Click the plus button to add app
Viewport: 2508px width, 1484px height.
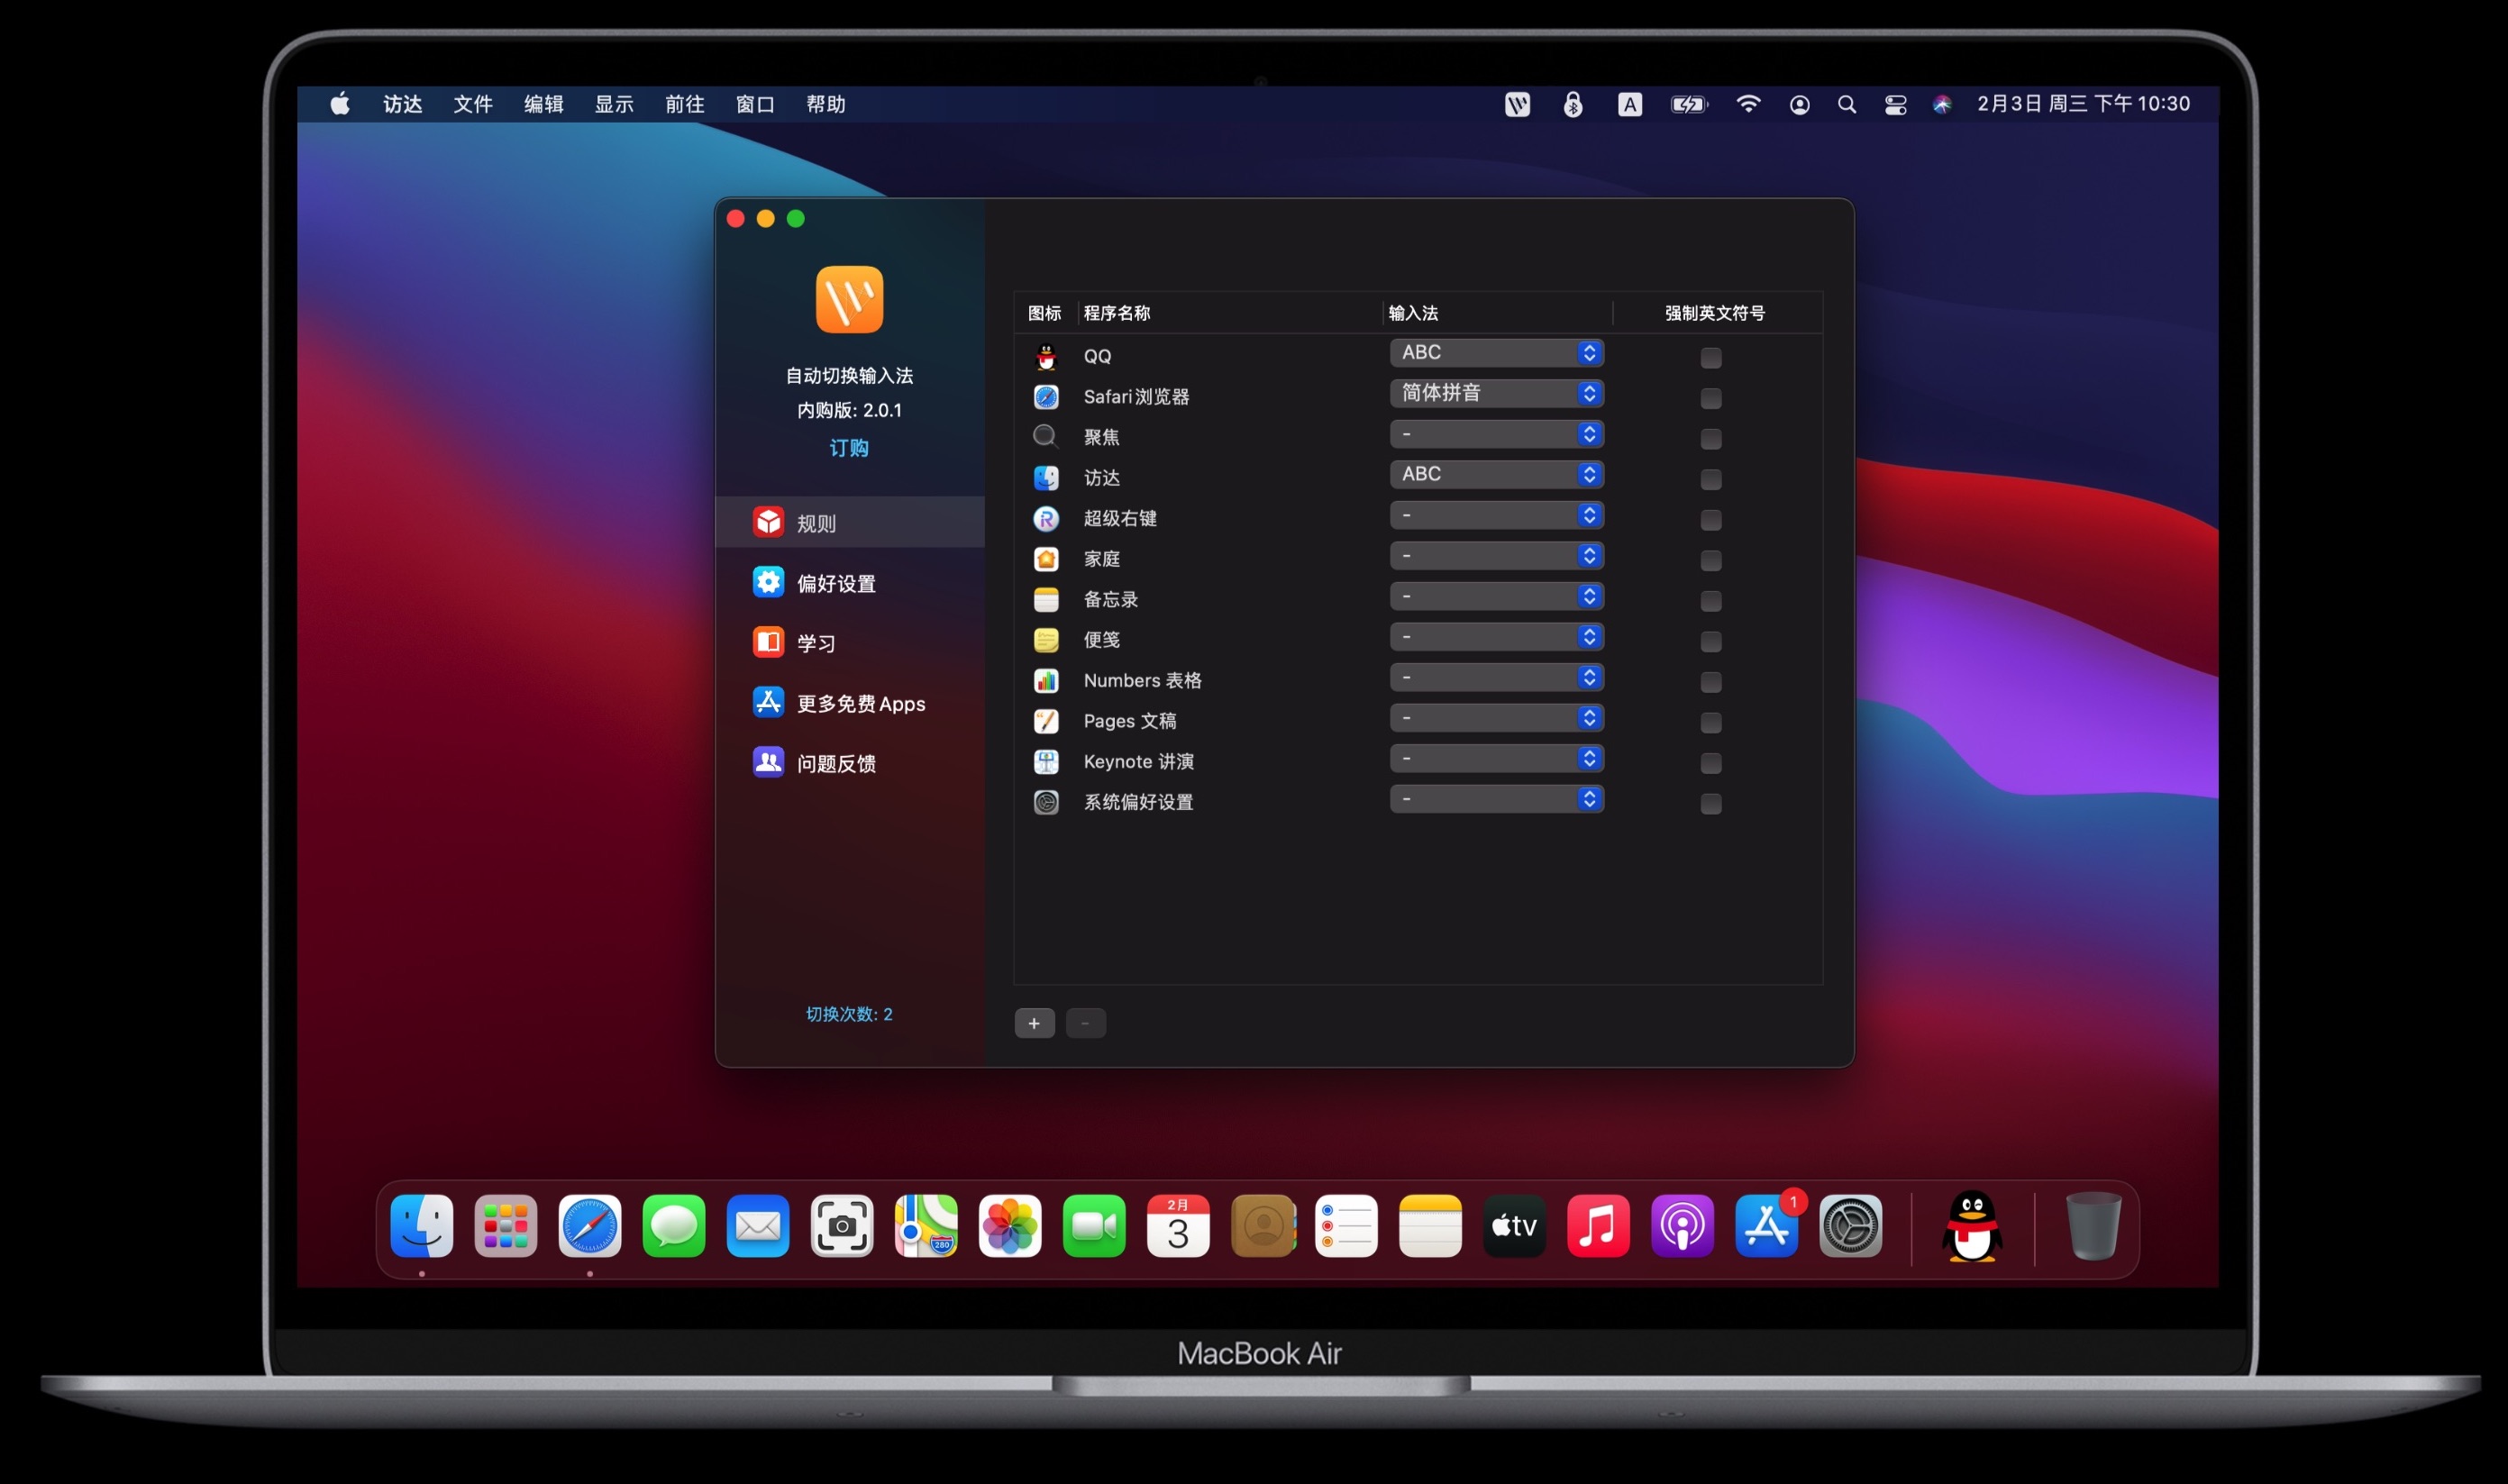[x=1034, y=1023]
